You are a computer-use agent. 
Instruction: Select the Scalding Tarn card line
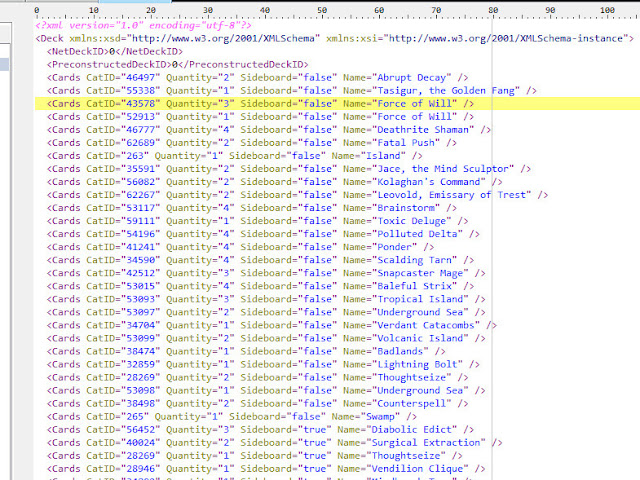[x=260, y=260]
